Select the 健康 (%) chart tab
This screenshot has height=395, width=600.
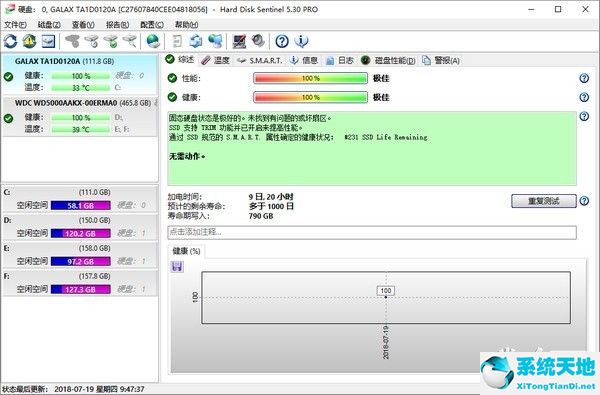coord(186,251)
